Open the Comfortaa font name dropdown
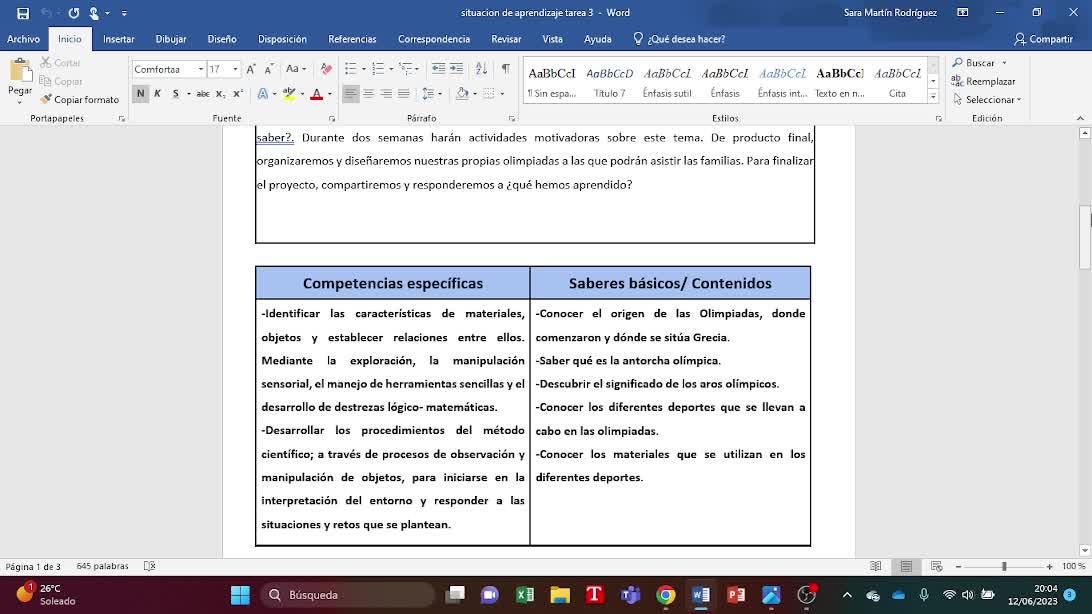The image size is (1092, 614). (x=200, y=70)
